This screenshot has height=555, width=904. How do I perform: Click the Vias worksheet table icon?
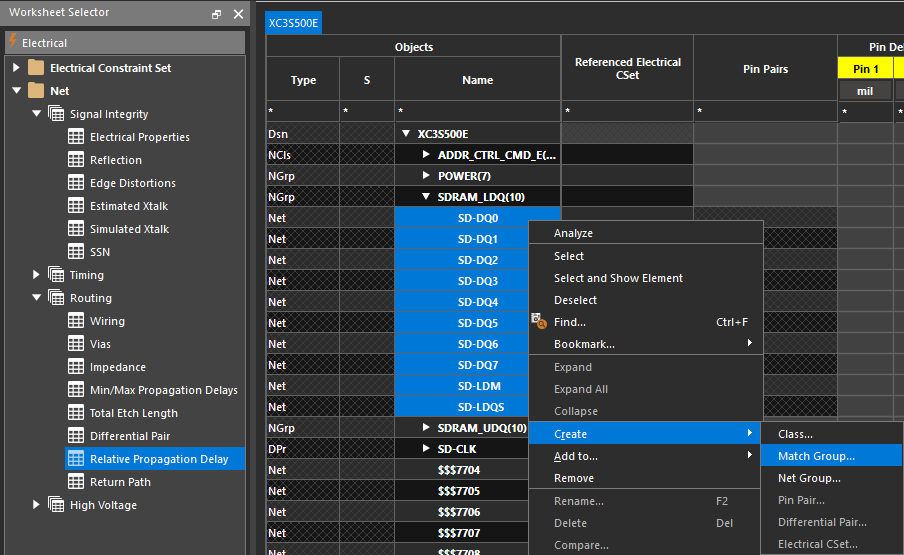(75, 344)
